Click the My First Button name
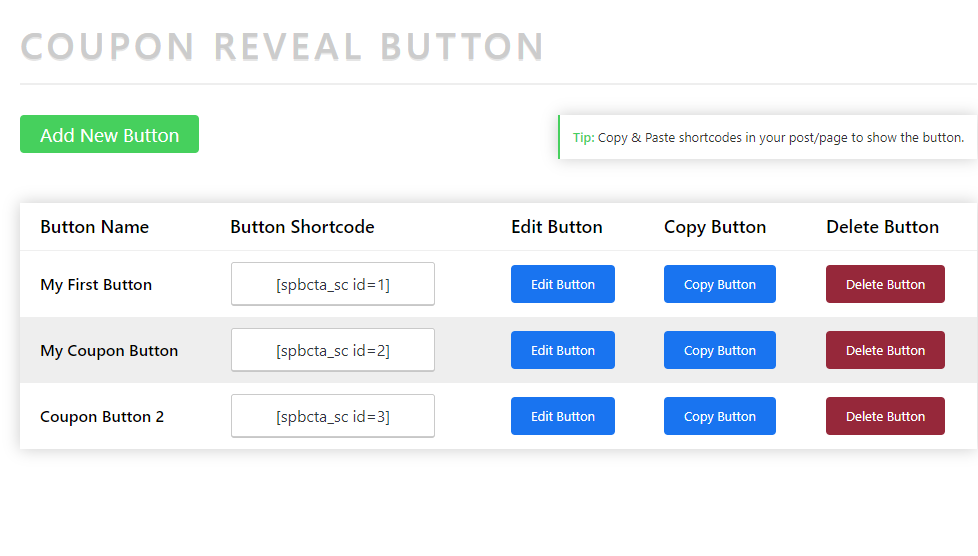The image size is (978, 556). click(96, 285)
